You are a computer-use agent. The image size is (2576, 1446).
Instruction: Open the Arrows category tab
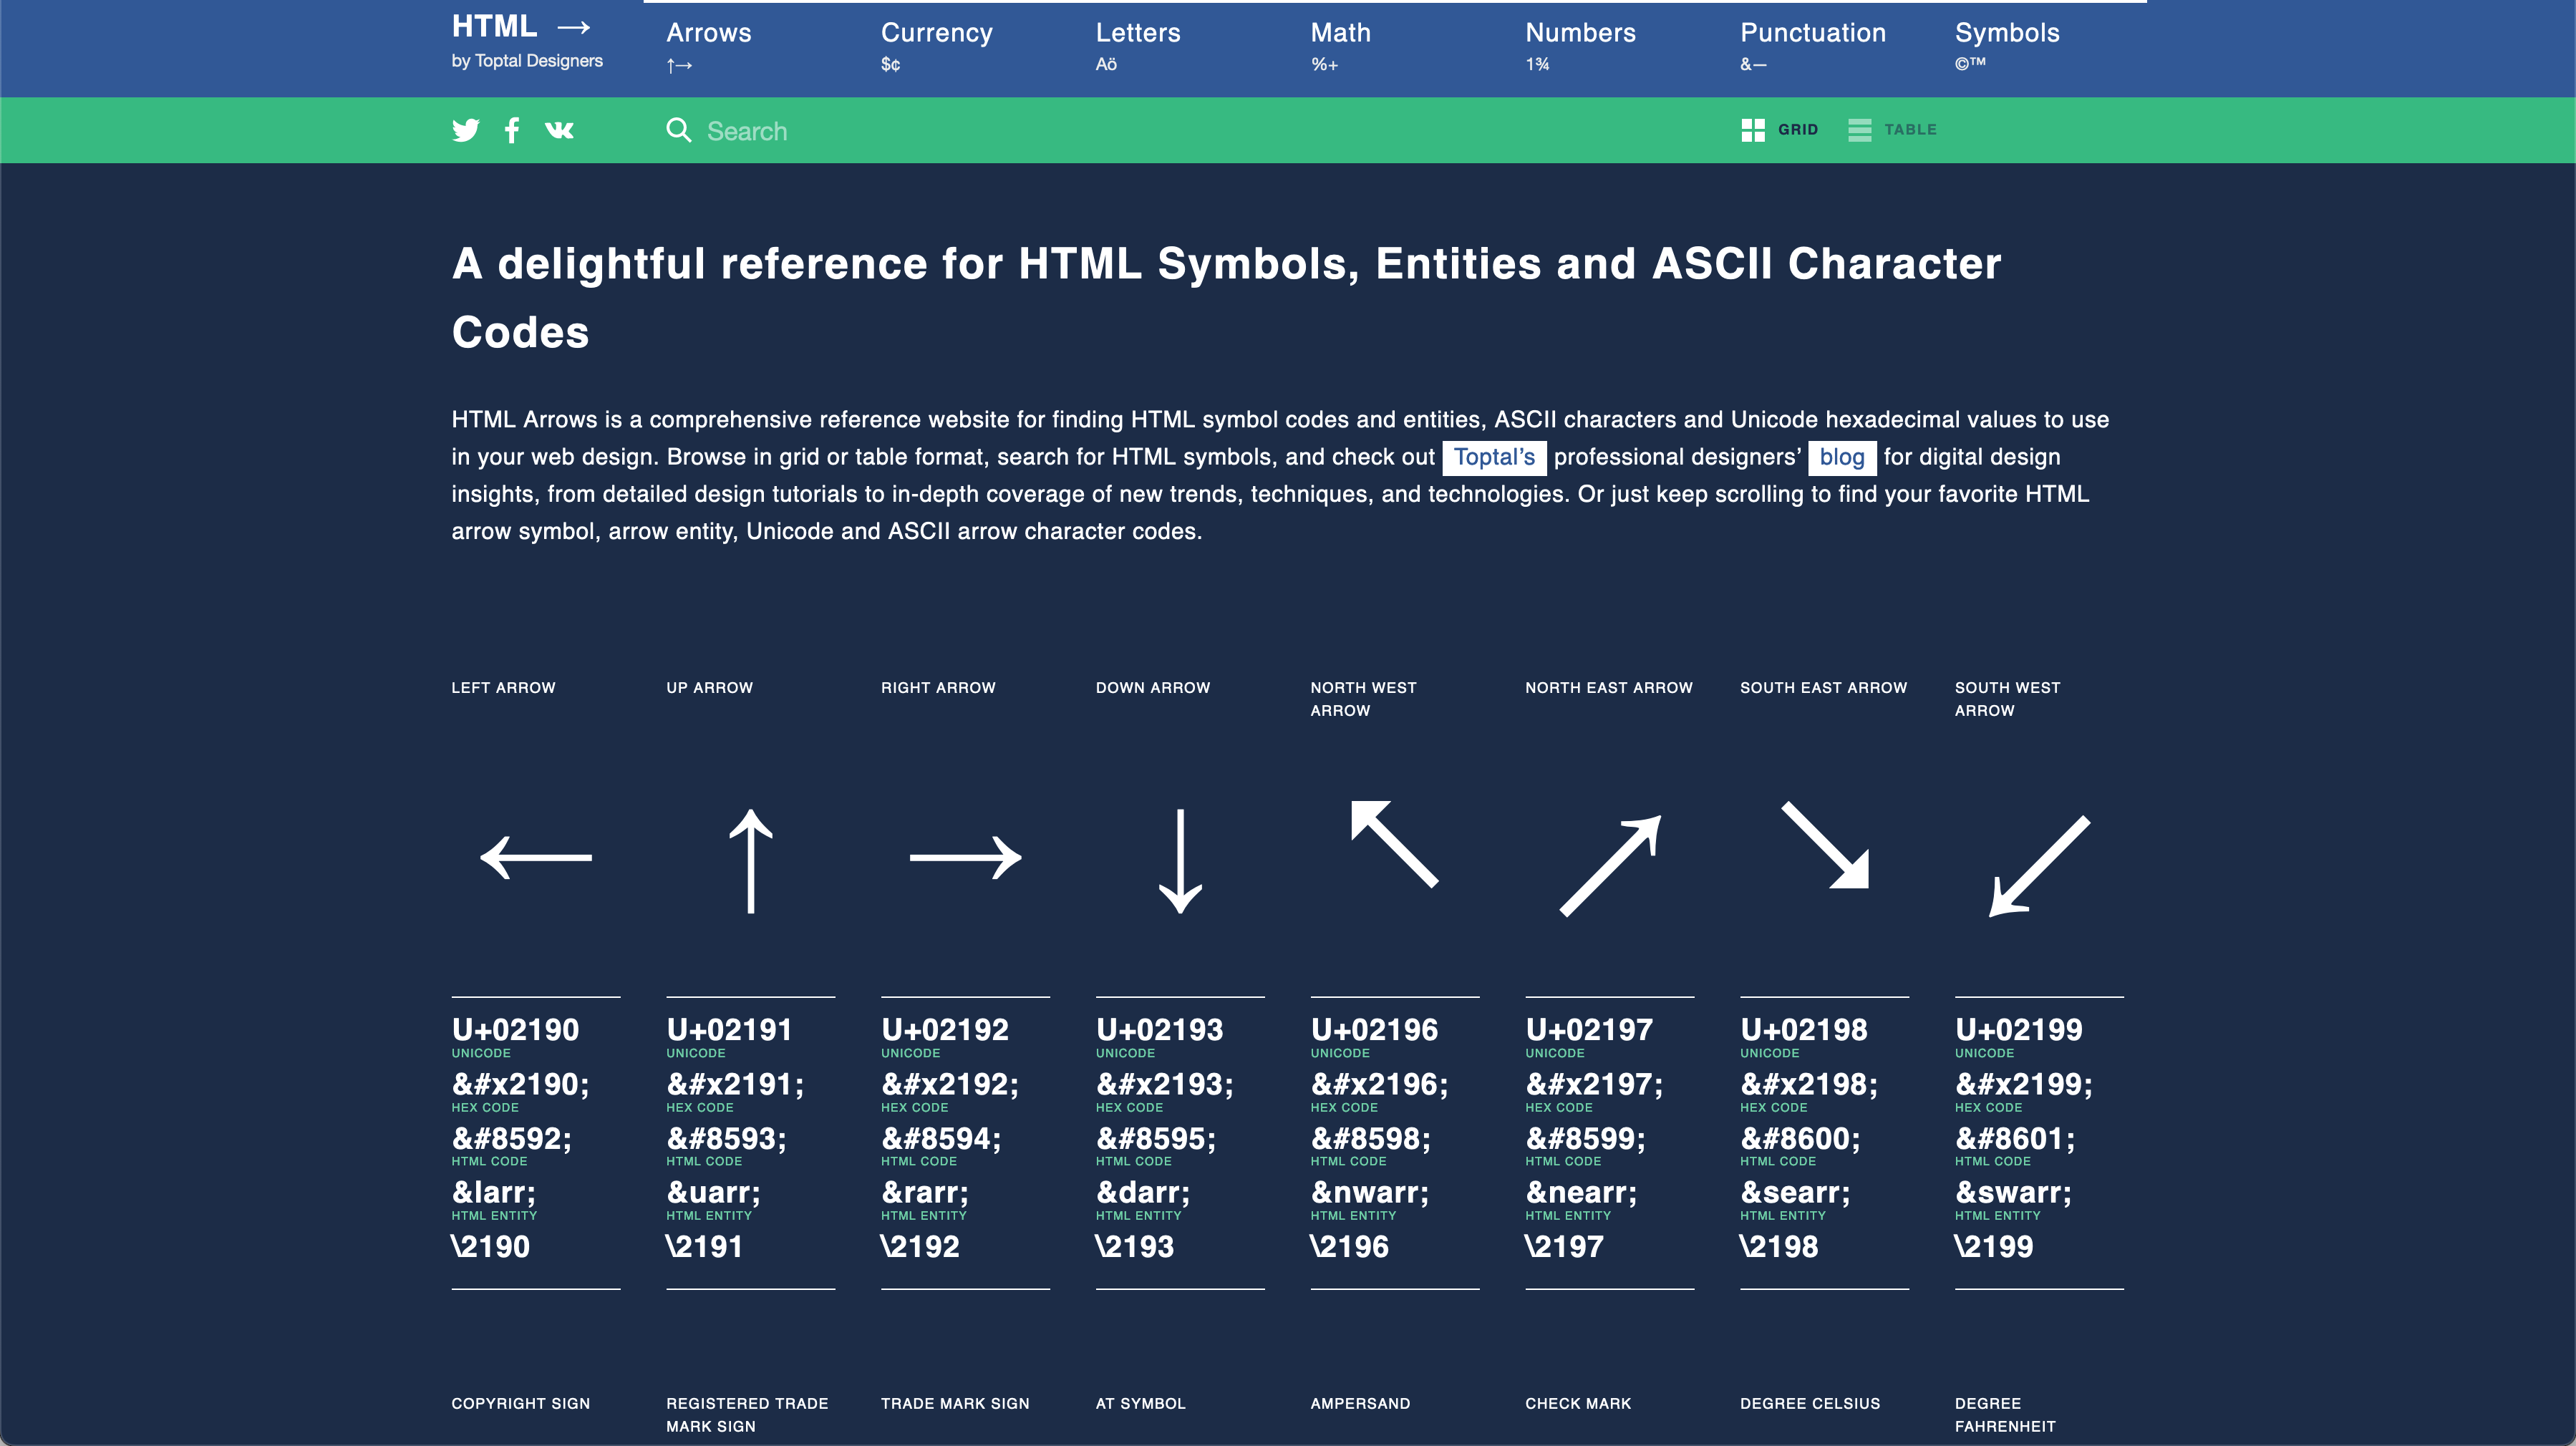[x=709, y=46]
